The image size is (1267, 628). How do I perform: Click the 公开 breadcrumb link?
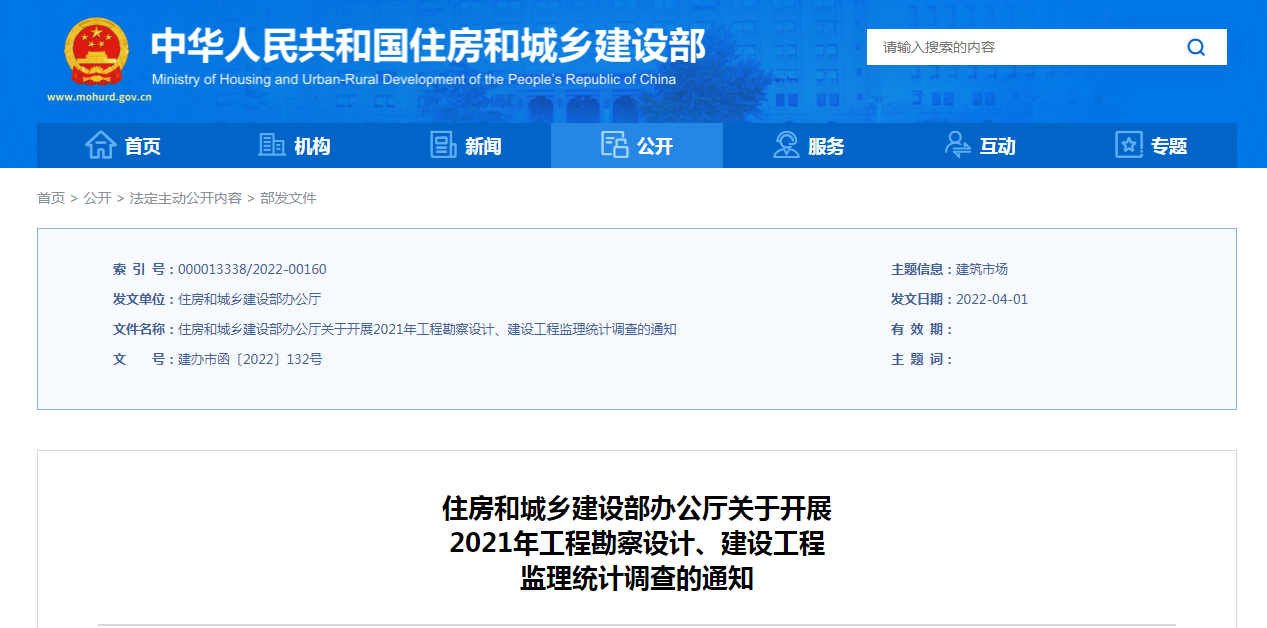click(x=98, y=198)
